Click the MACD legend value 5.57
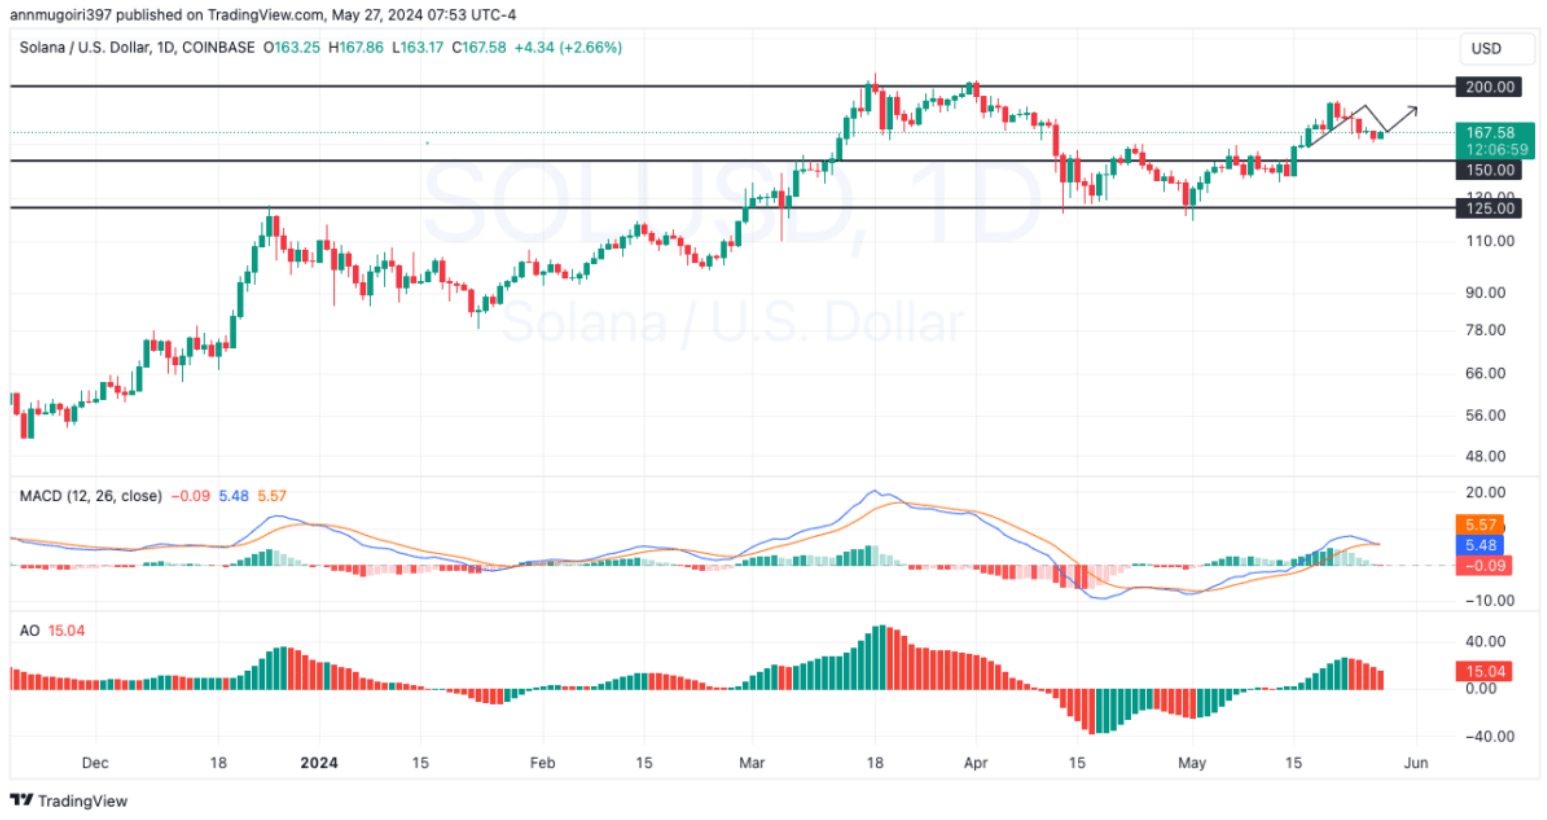This screenshot has height=820, width=1547. pyautogui.click(x=272, y=496)
